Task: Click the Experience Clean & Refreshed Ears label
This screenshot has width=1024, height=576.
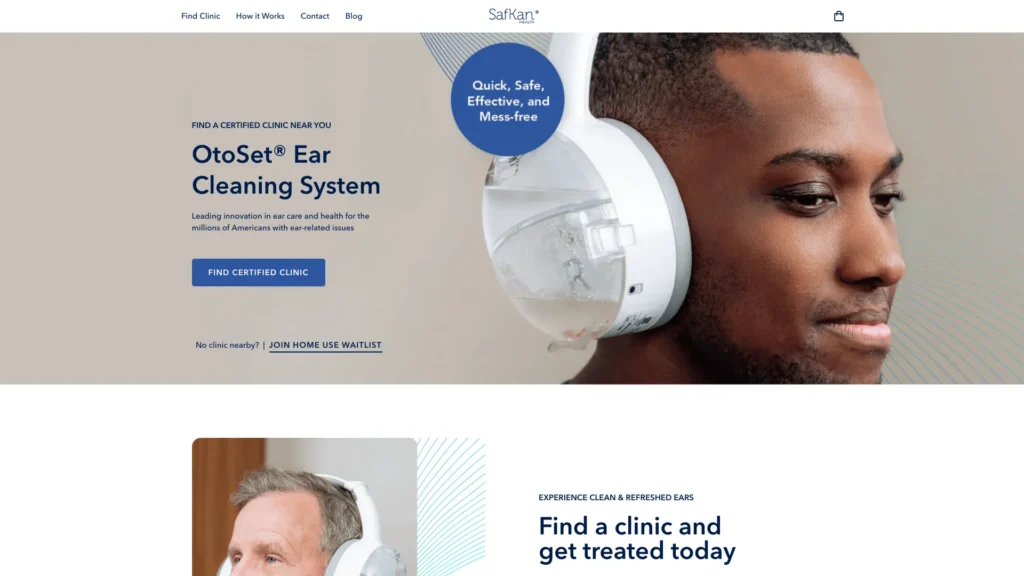Action: (x=616, y=497)
